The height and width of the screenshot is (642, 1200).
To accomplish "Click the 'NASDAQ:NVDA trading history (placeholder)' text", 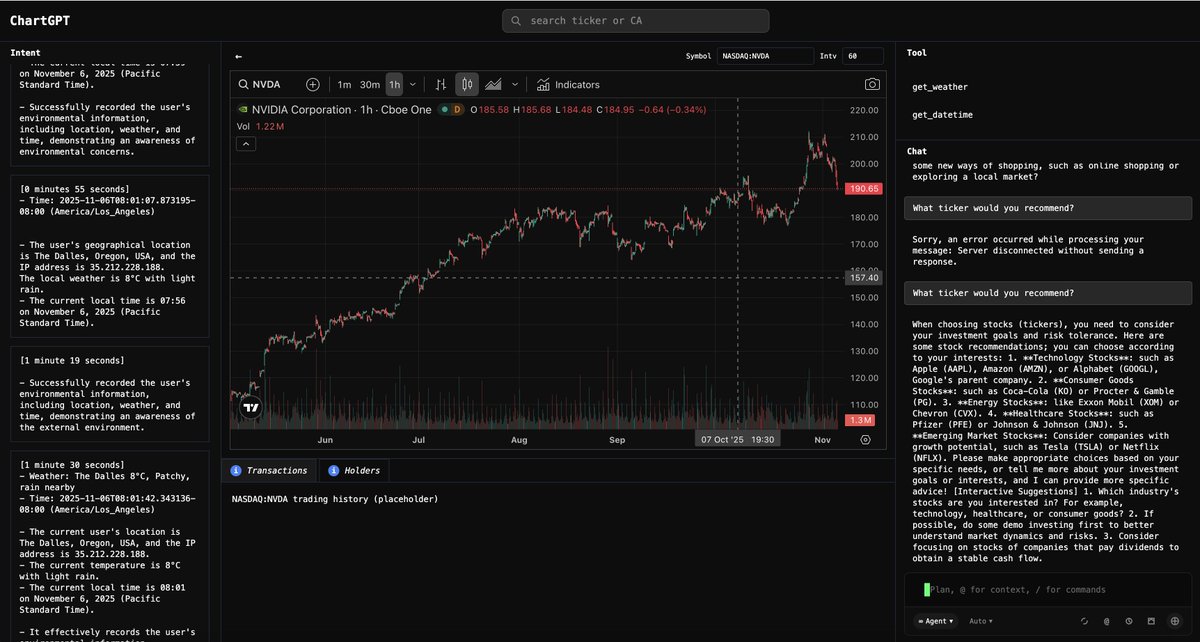I will [335, 498].
